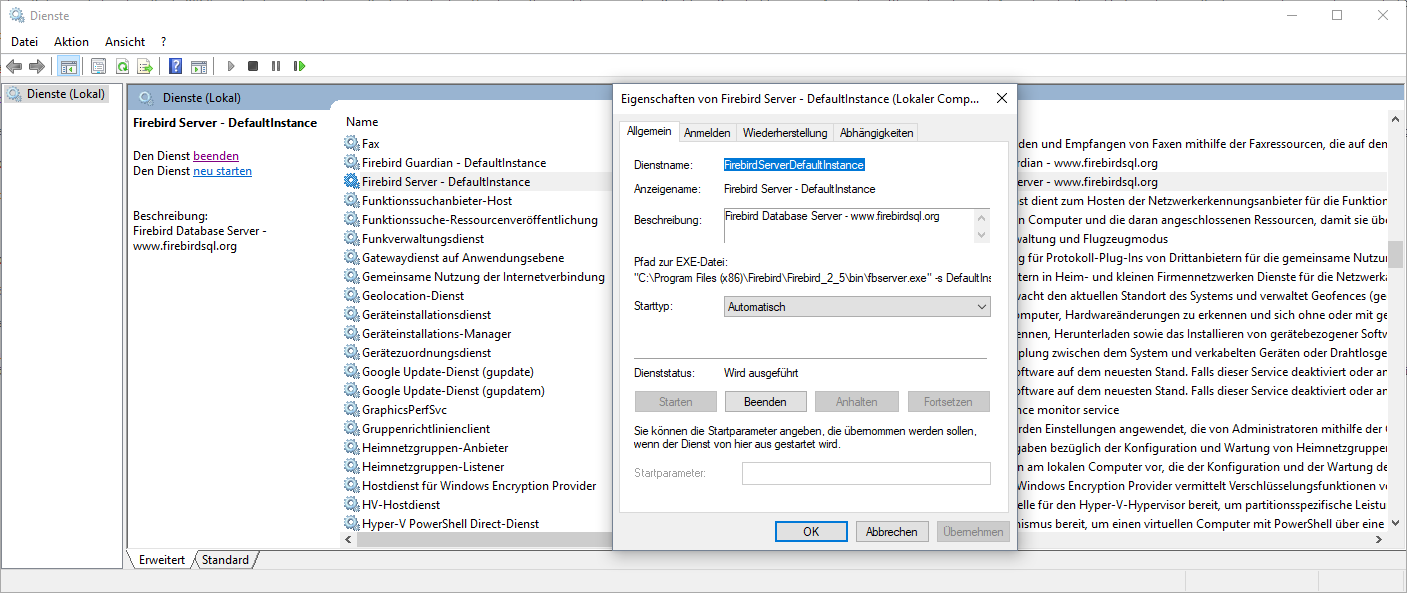Click the Name column header
The height and width of the screenshot is (593, 1407).
pyautogui.click(x=362, y=122)
